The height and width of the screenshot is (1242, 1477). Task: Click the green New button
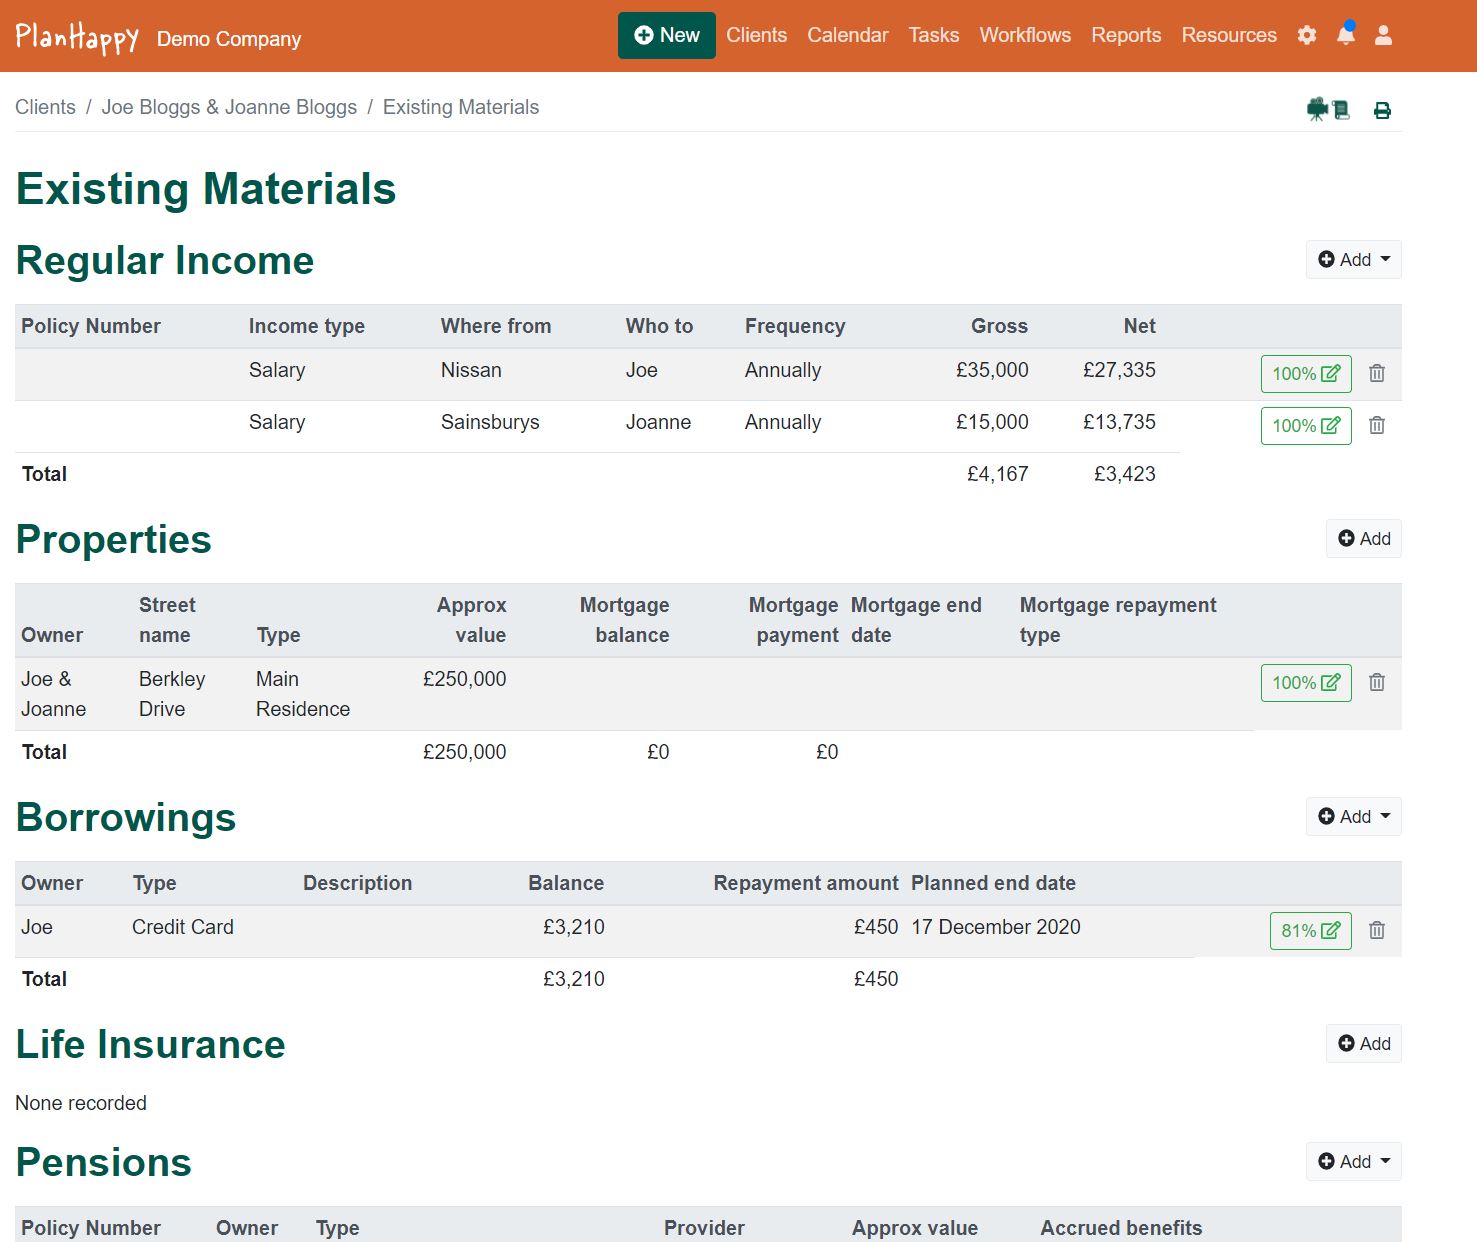[x=666, y=35]
